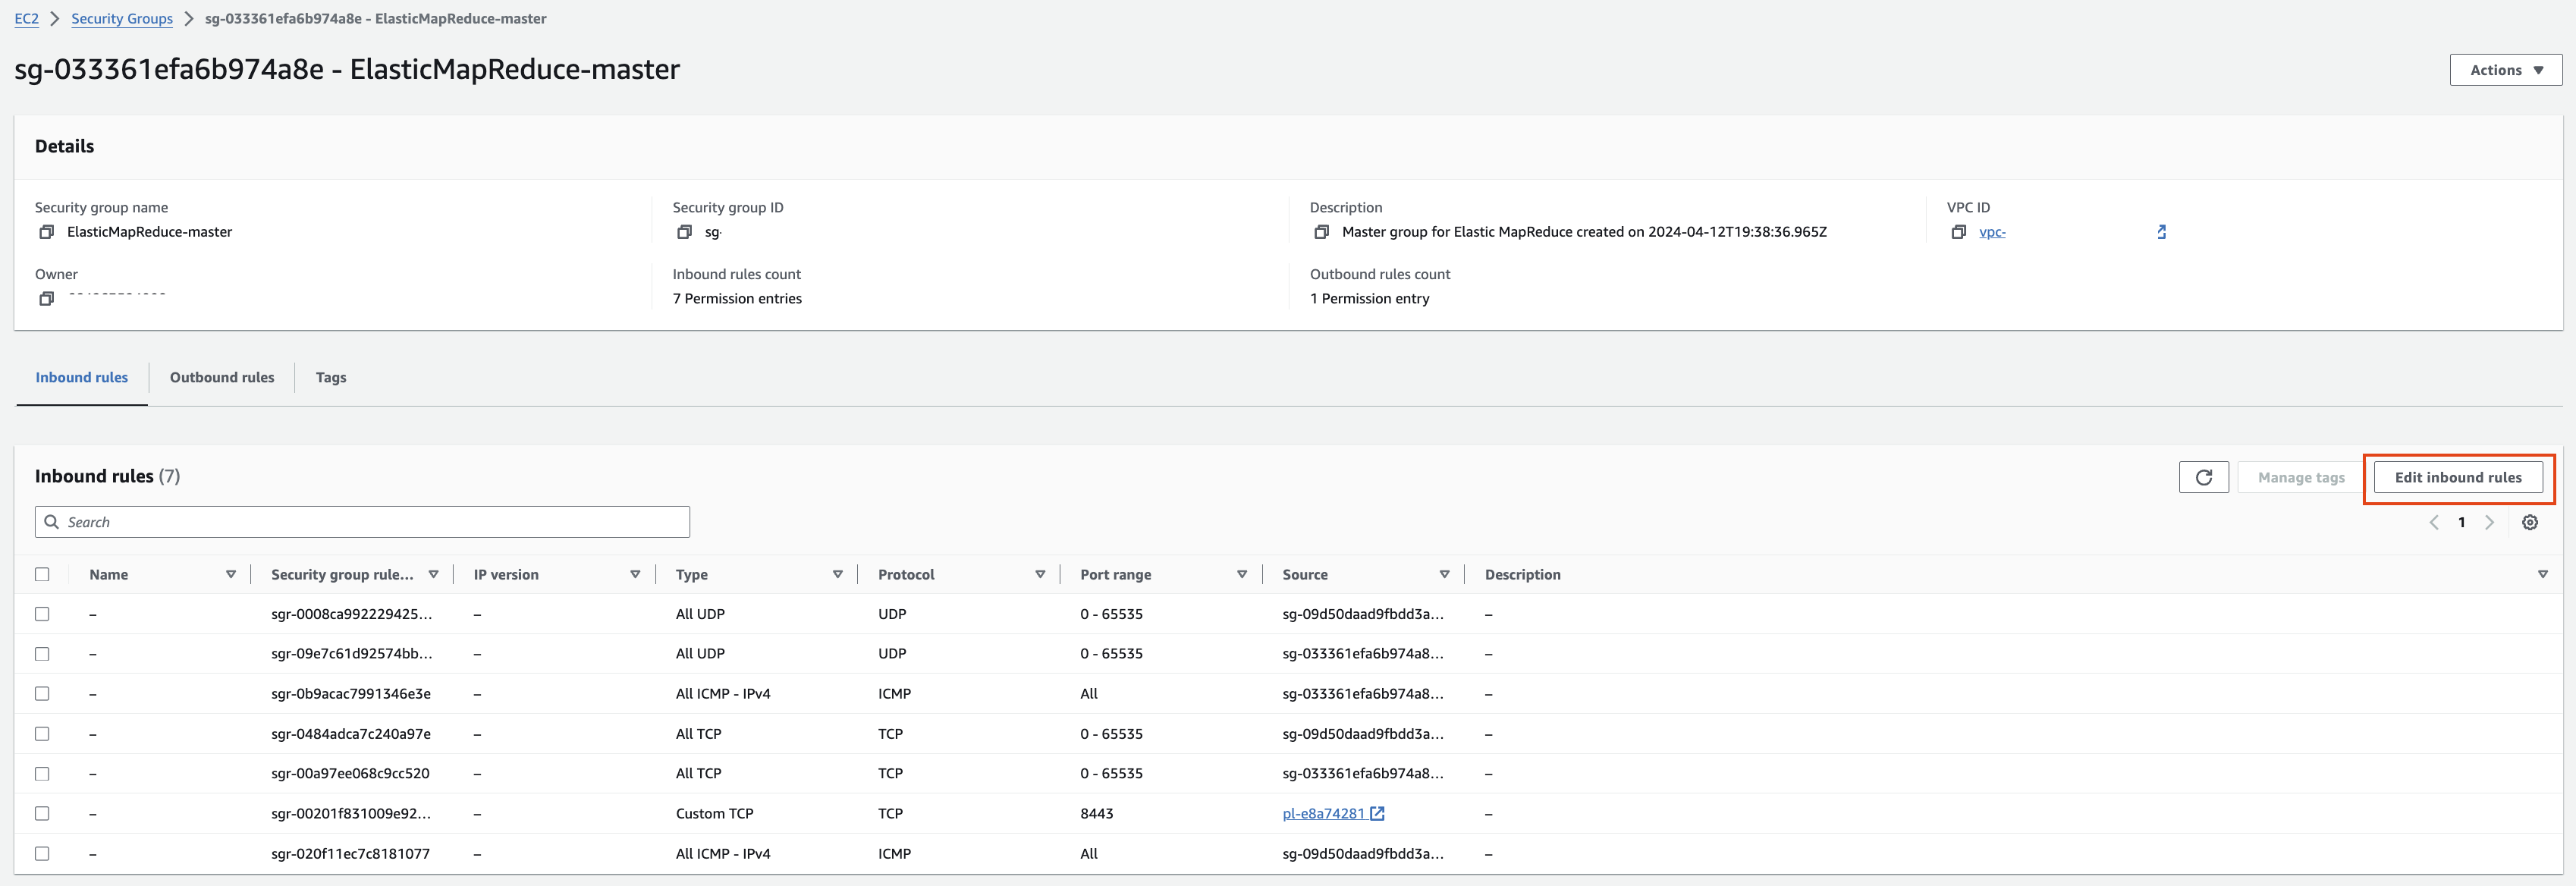Screen dimensions: 2576x886
Task: Copy the Description text via copy icon
Action: pyautogui.click(x=1321, y=232)
